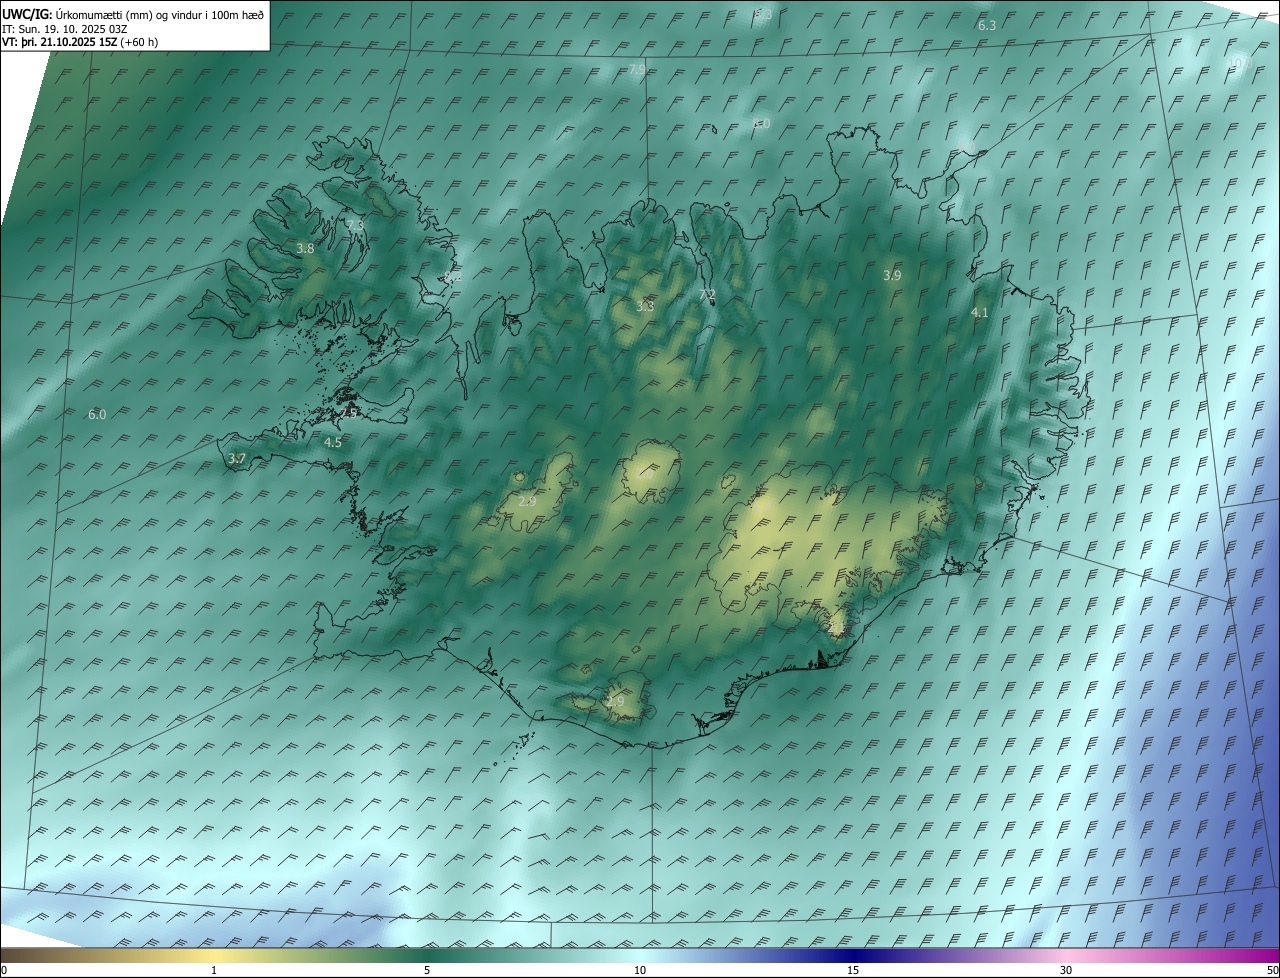Select the 7.2 value label
The width and height of the screenshot is (1280, 978).
click(x=707, y=295)
